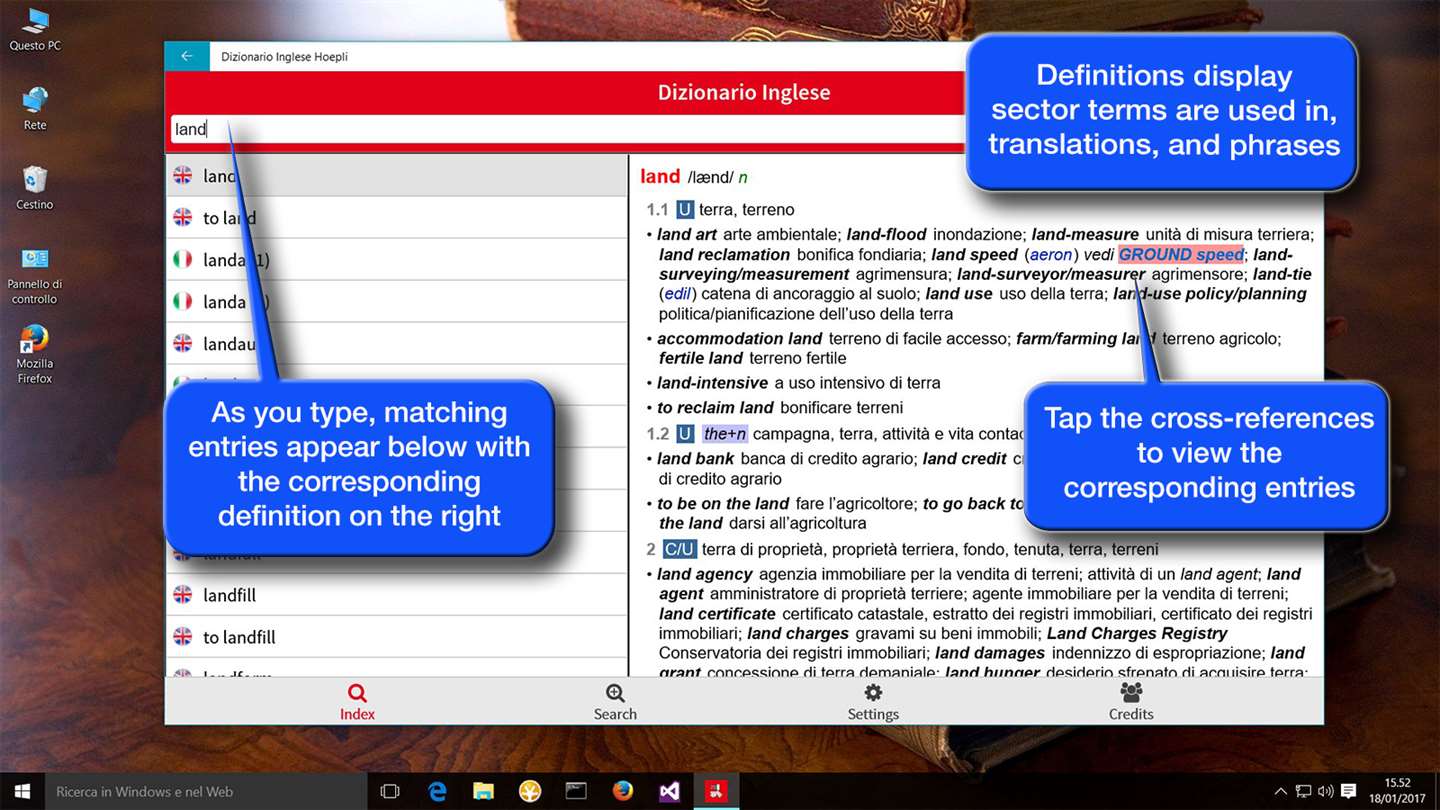Screen dimensions: 1440x810
Task: Open the 'landfill' entry in the list
Action: coord(396,595)
